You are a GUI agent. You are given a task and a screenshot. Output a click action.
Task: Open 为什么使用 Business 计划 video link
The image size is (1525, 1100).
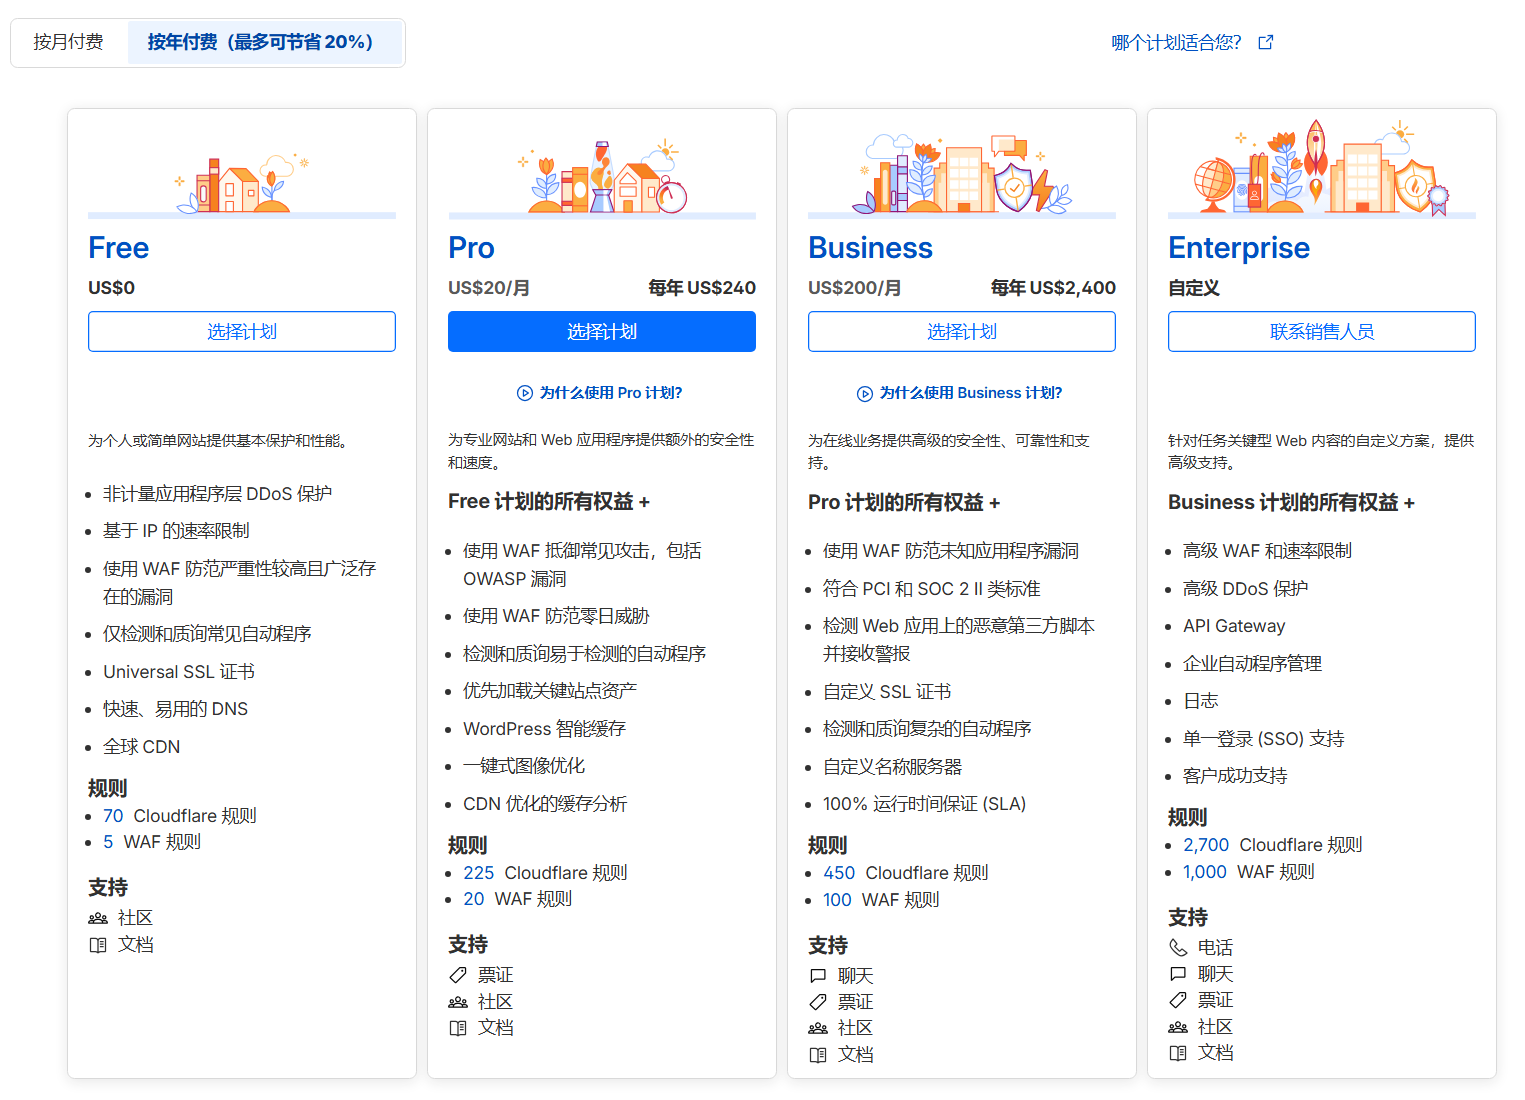coord(971,393)
